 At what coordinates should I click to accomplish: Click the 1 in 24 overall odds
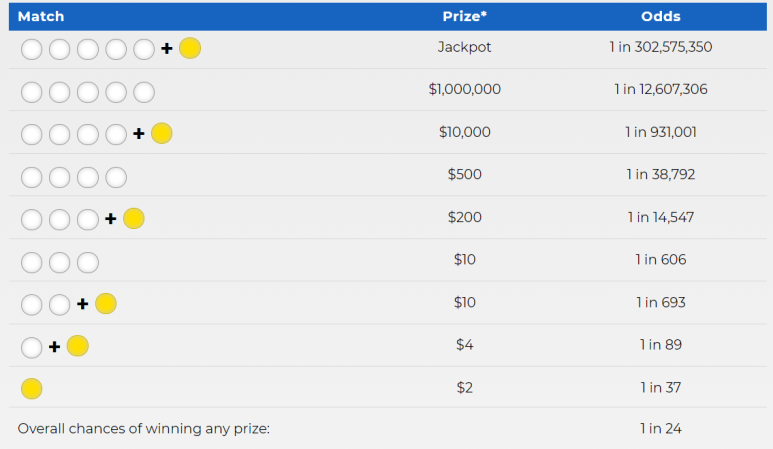click(661, 429)
